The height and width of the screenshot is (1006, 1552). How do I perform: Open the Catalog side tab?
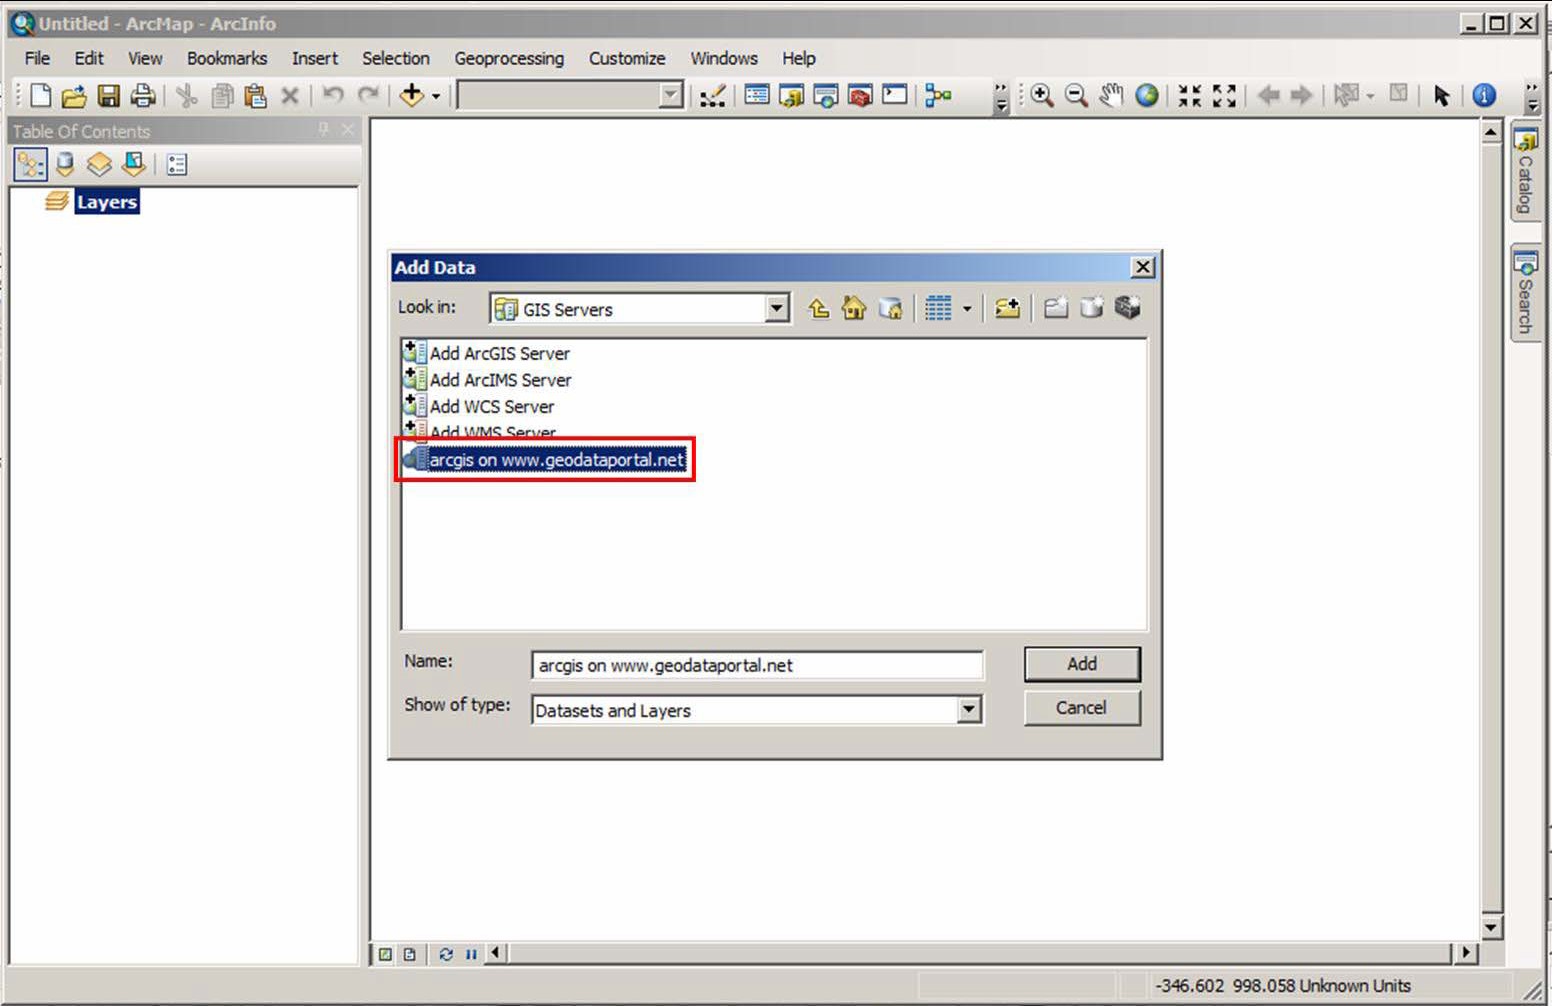tap(1525, 172)
